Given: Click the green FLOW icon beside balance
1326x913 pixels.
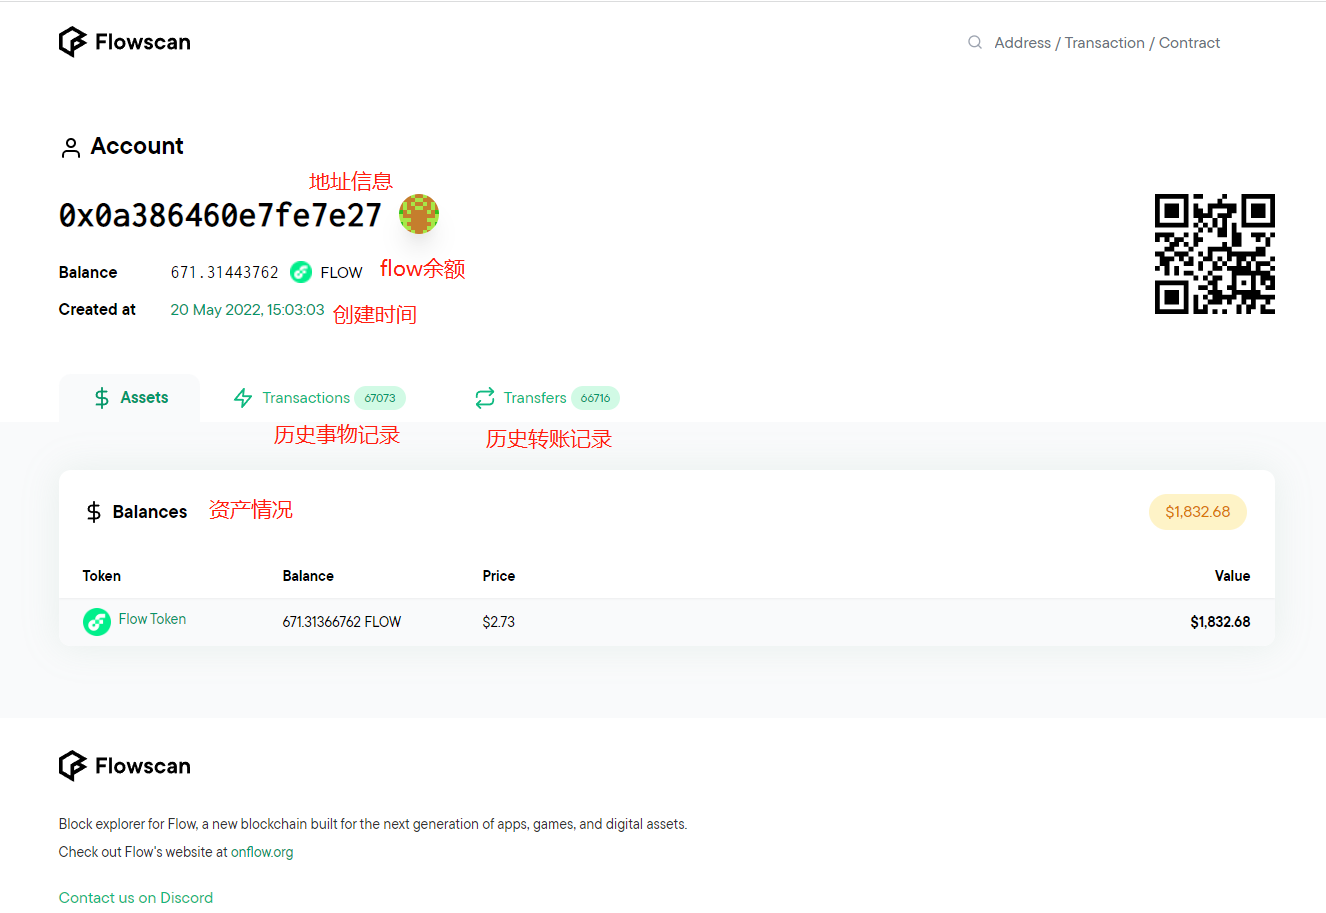Looking at the screenshot, I should pos(301,272).
